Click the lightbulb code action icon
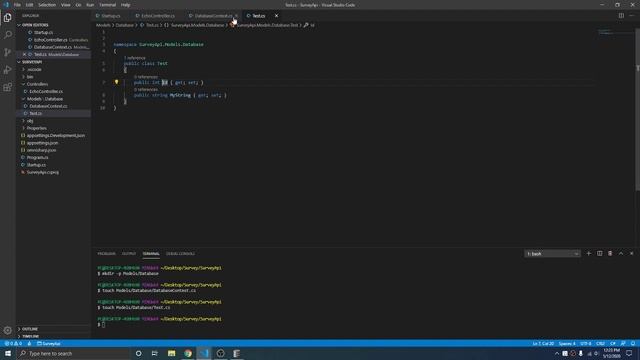 [x=116, y=82]
